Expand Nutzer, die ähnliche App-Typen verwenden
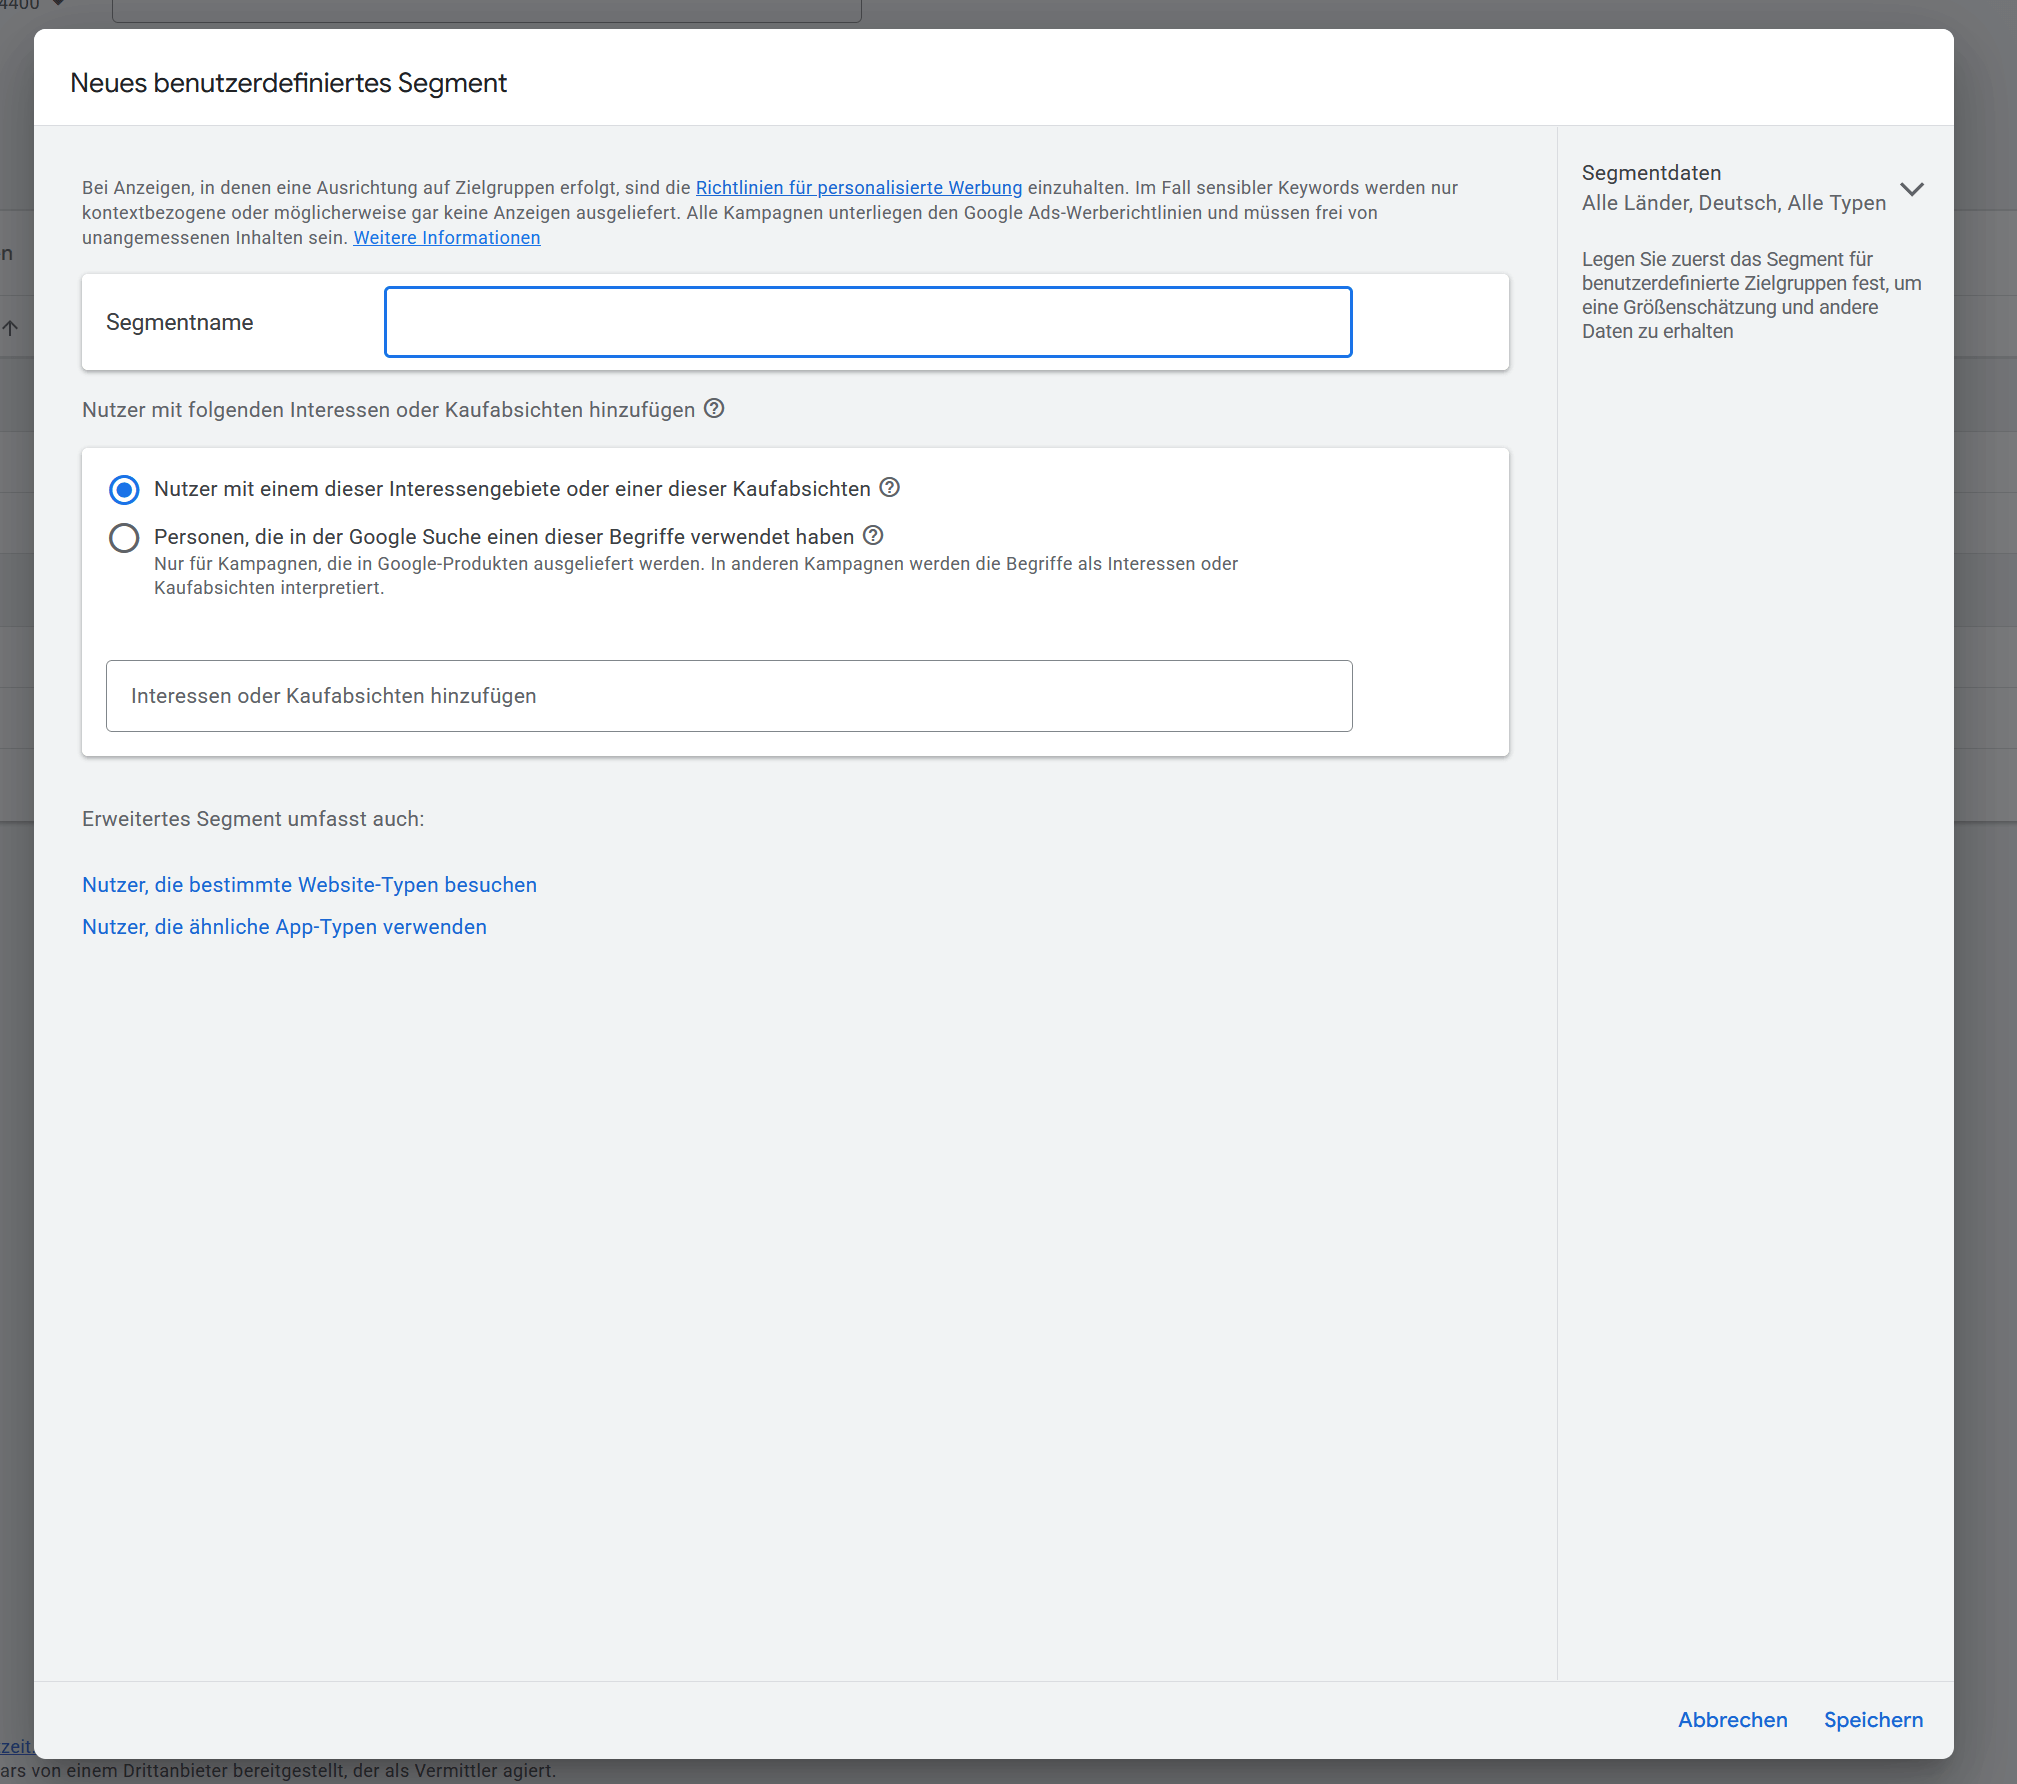The width and height of the screenshot is (2017, 1784). (284, 927)
